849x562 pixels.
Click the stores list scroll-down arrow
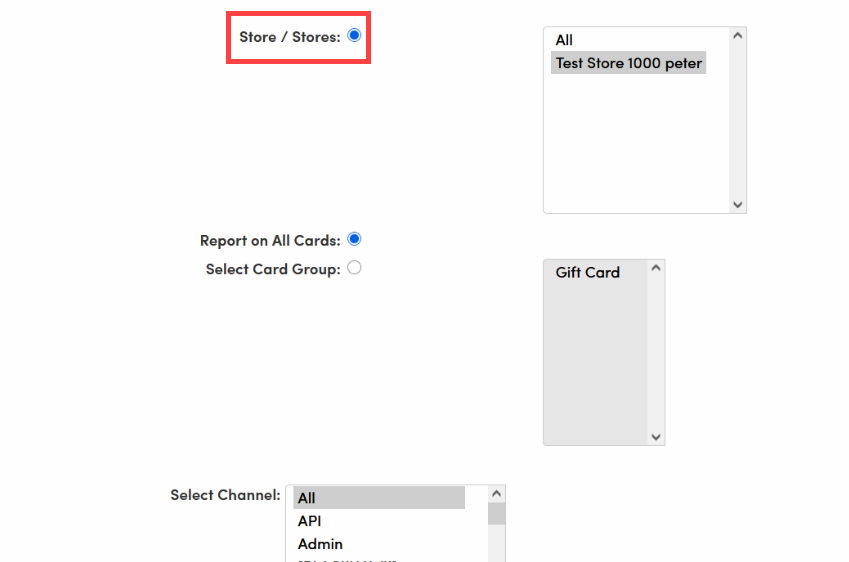tap(738, 204)
